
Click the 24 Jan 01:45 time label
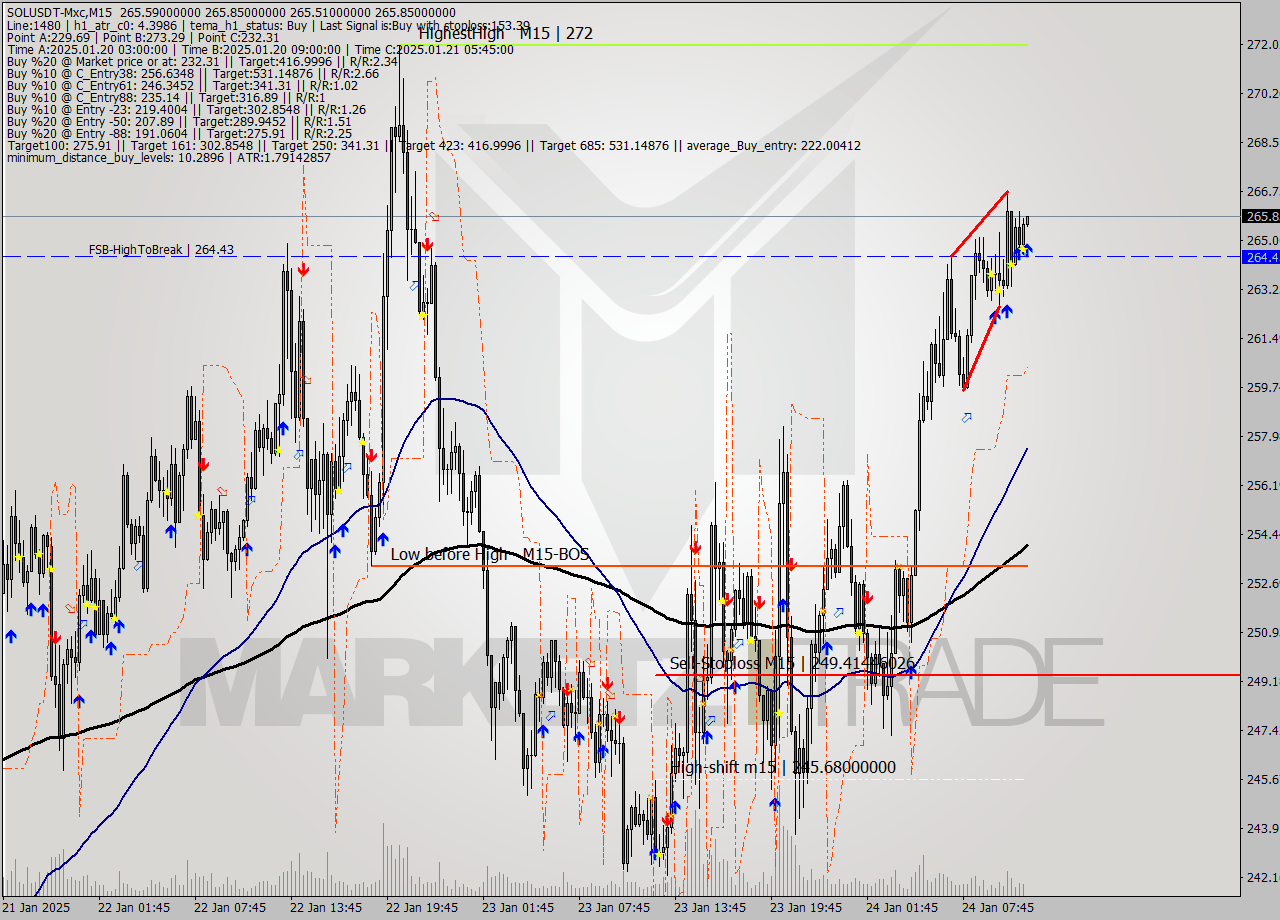click(902, 907)
